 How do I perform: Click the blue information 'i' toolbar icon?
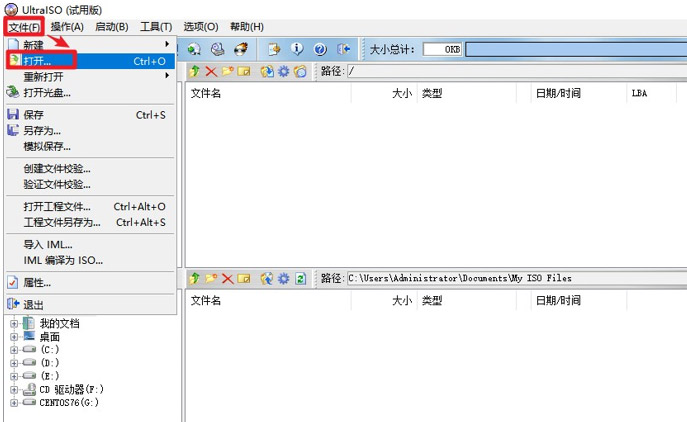tap(297, 49)
